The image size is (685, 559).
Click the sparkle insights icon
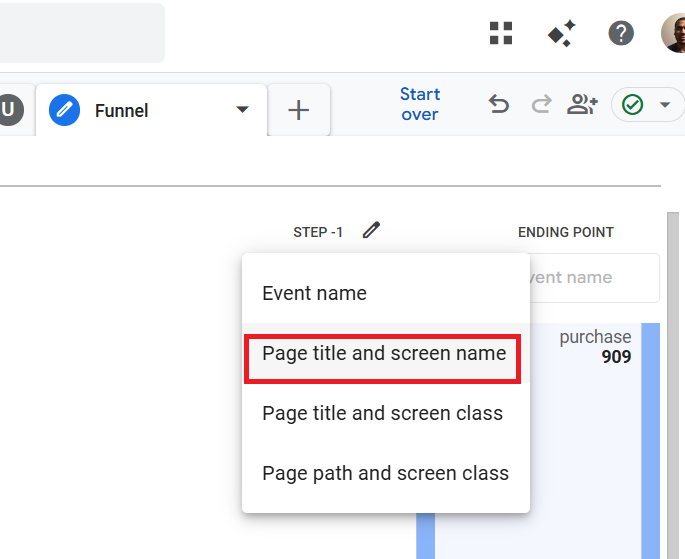pyautogui.click(x=561, y=34)
